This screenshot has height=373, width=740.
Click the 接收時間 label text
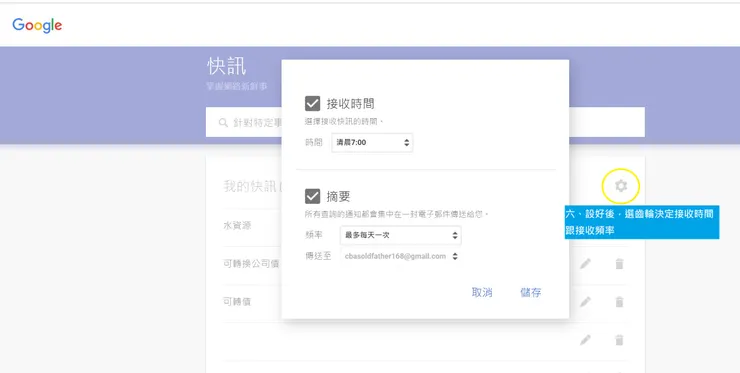(350, 103)
